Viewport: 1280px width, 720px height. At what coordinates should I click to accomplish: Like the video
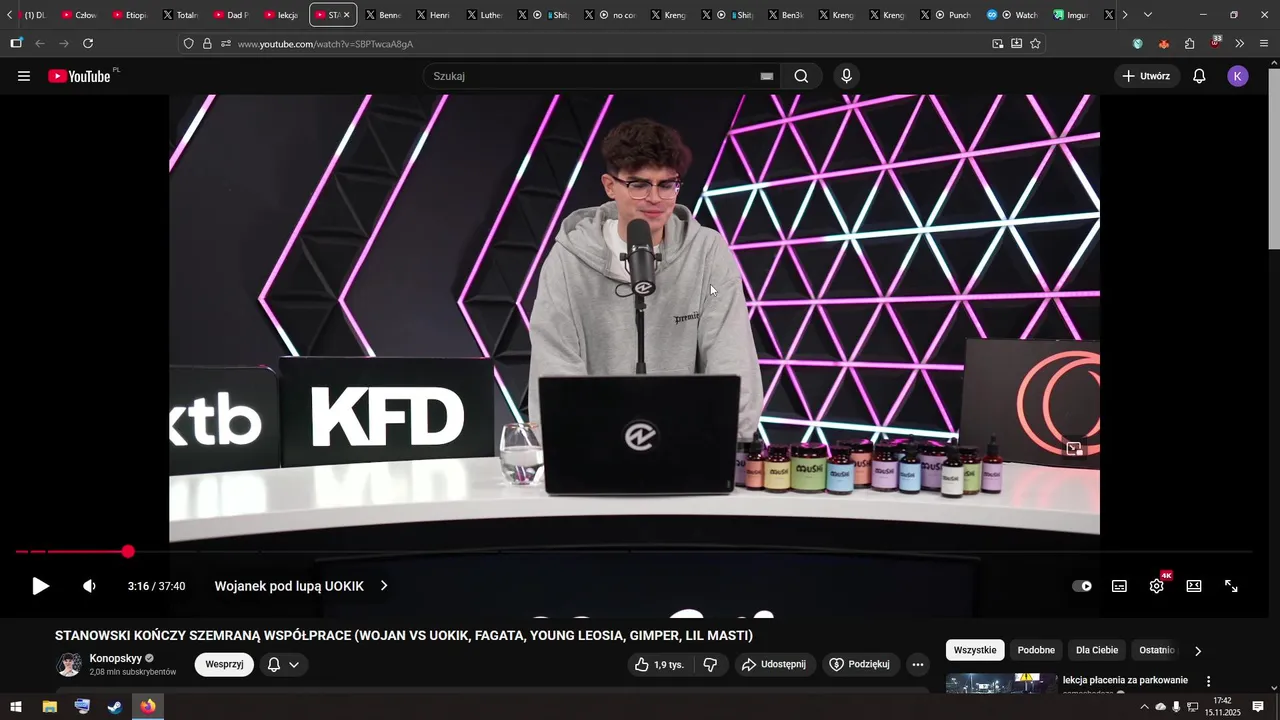tap(659, 665)
